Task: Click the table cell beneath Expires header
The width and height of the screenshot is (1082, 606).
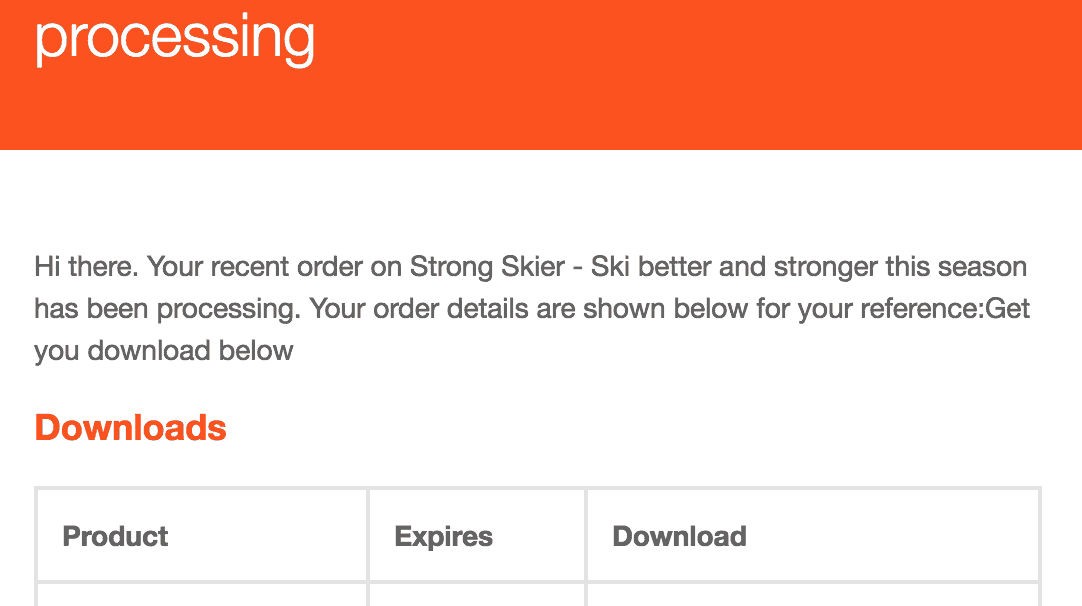Action: [477, 594]
